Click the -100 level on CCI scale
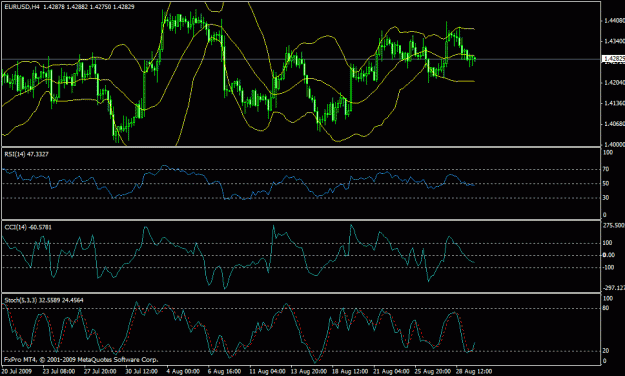The height and width of the screenshot is (376, 625). coord(608,268)
